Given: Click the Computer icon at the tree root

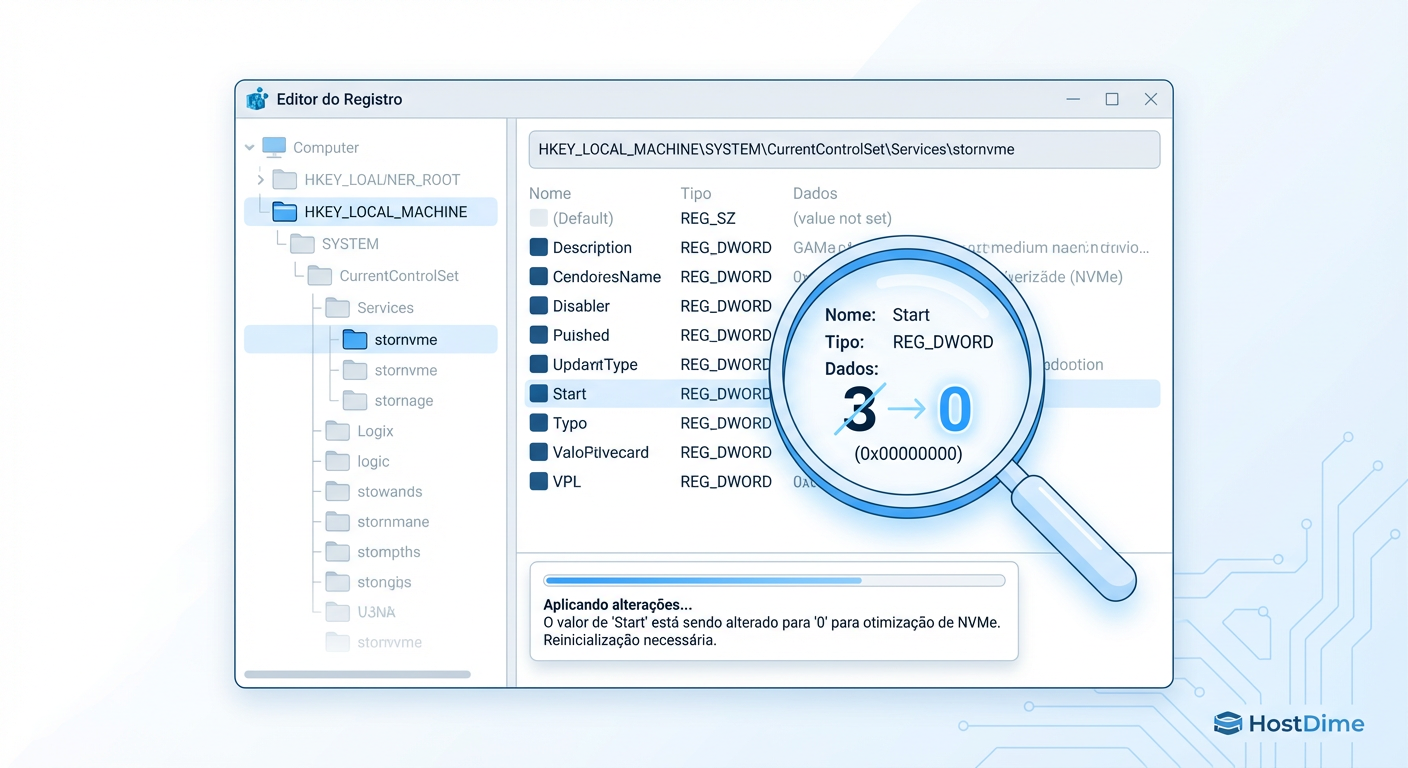Looking at the screenshot, I should (x=272, y=146).
